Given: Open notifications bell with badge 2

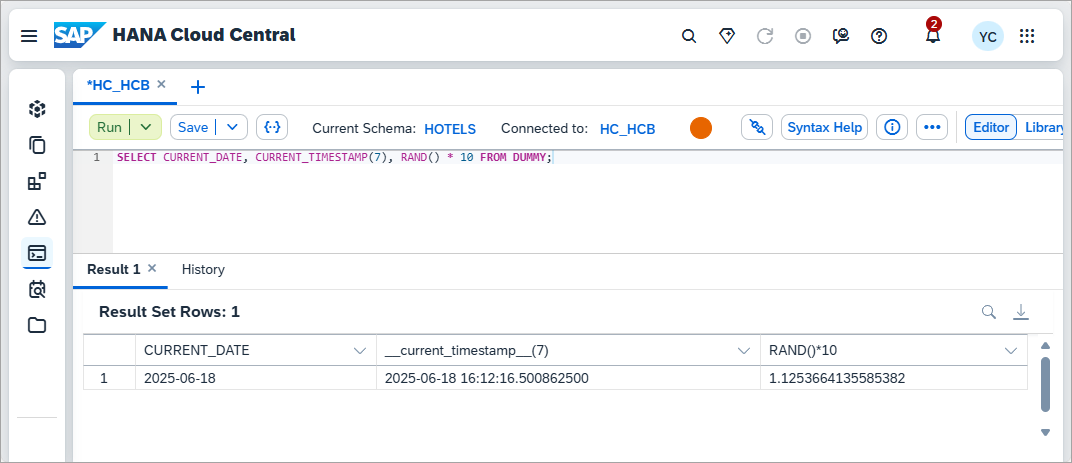Looking at the screenshot, I should (933, 34).
